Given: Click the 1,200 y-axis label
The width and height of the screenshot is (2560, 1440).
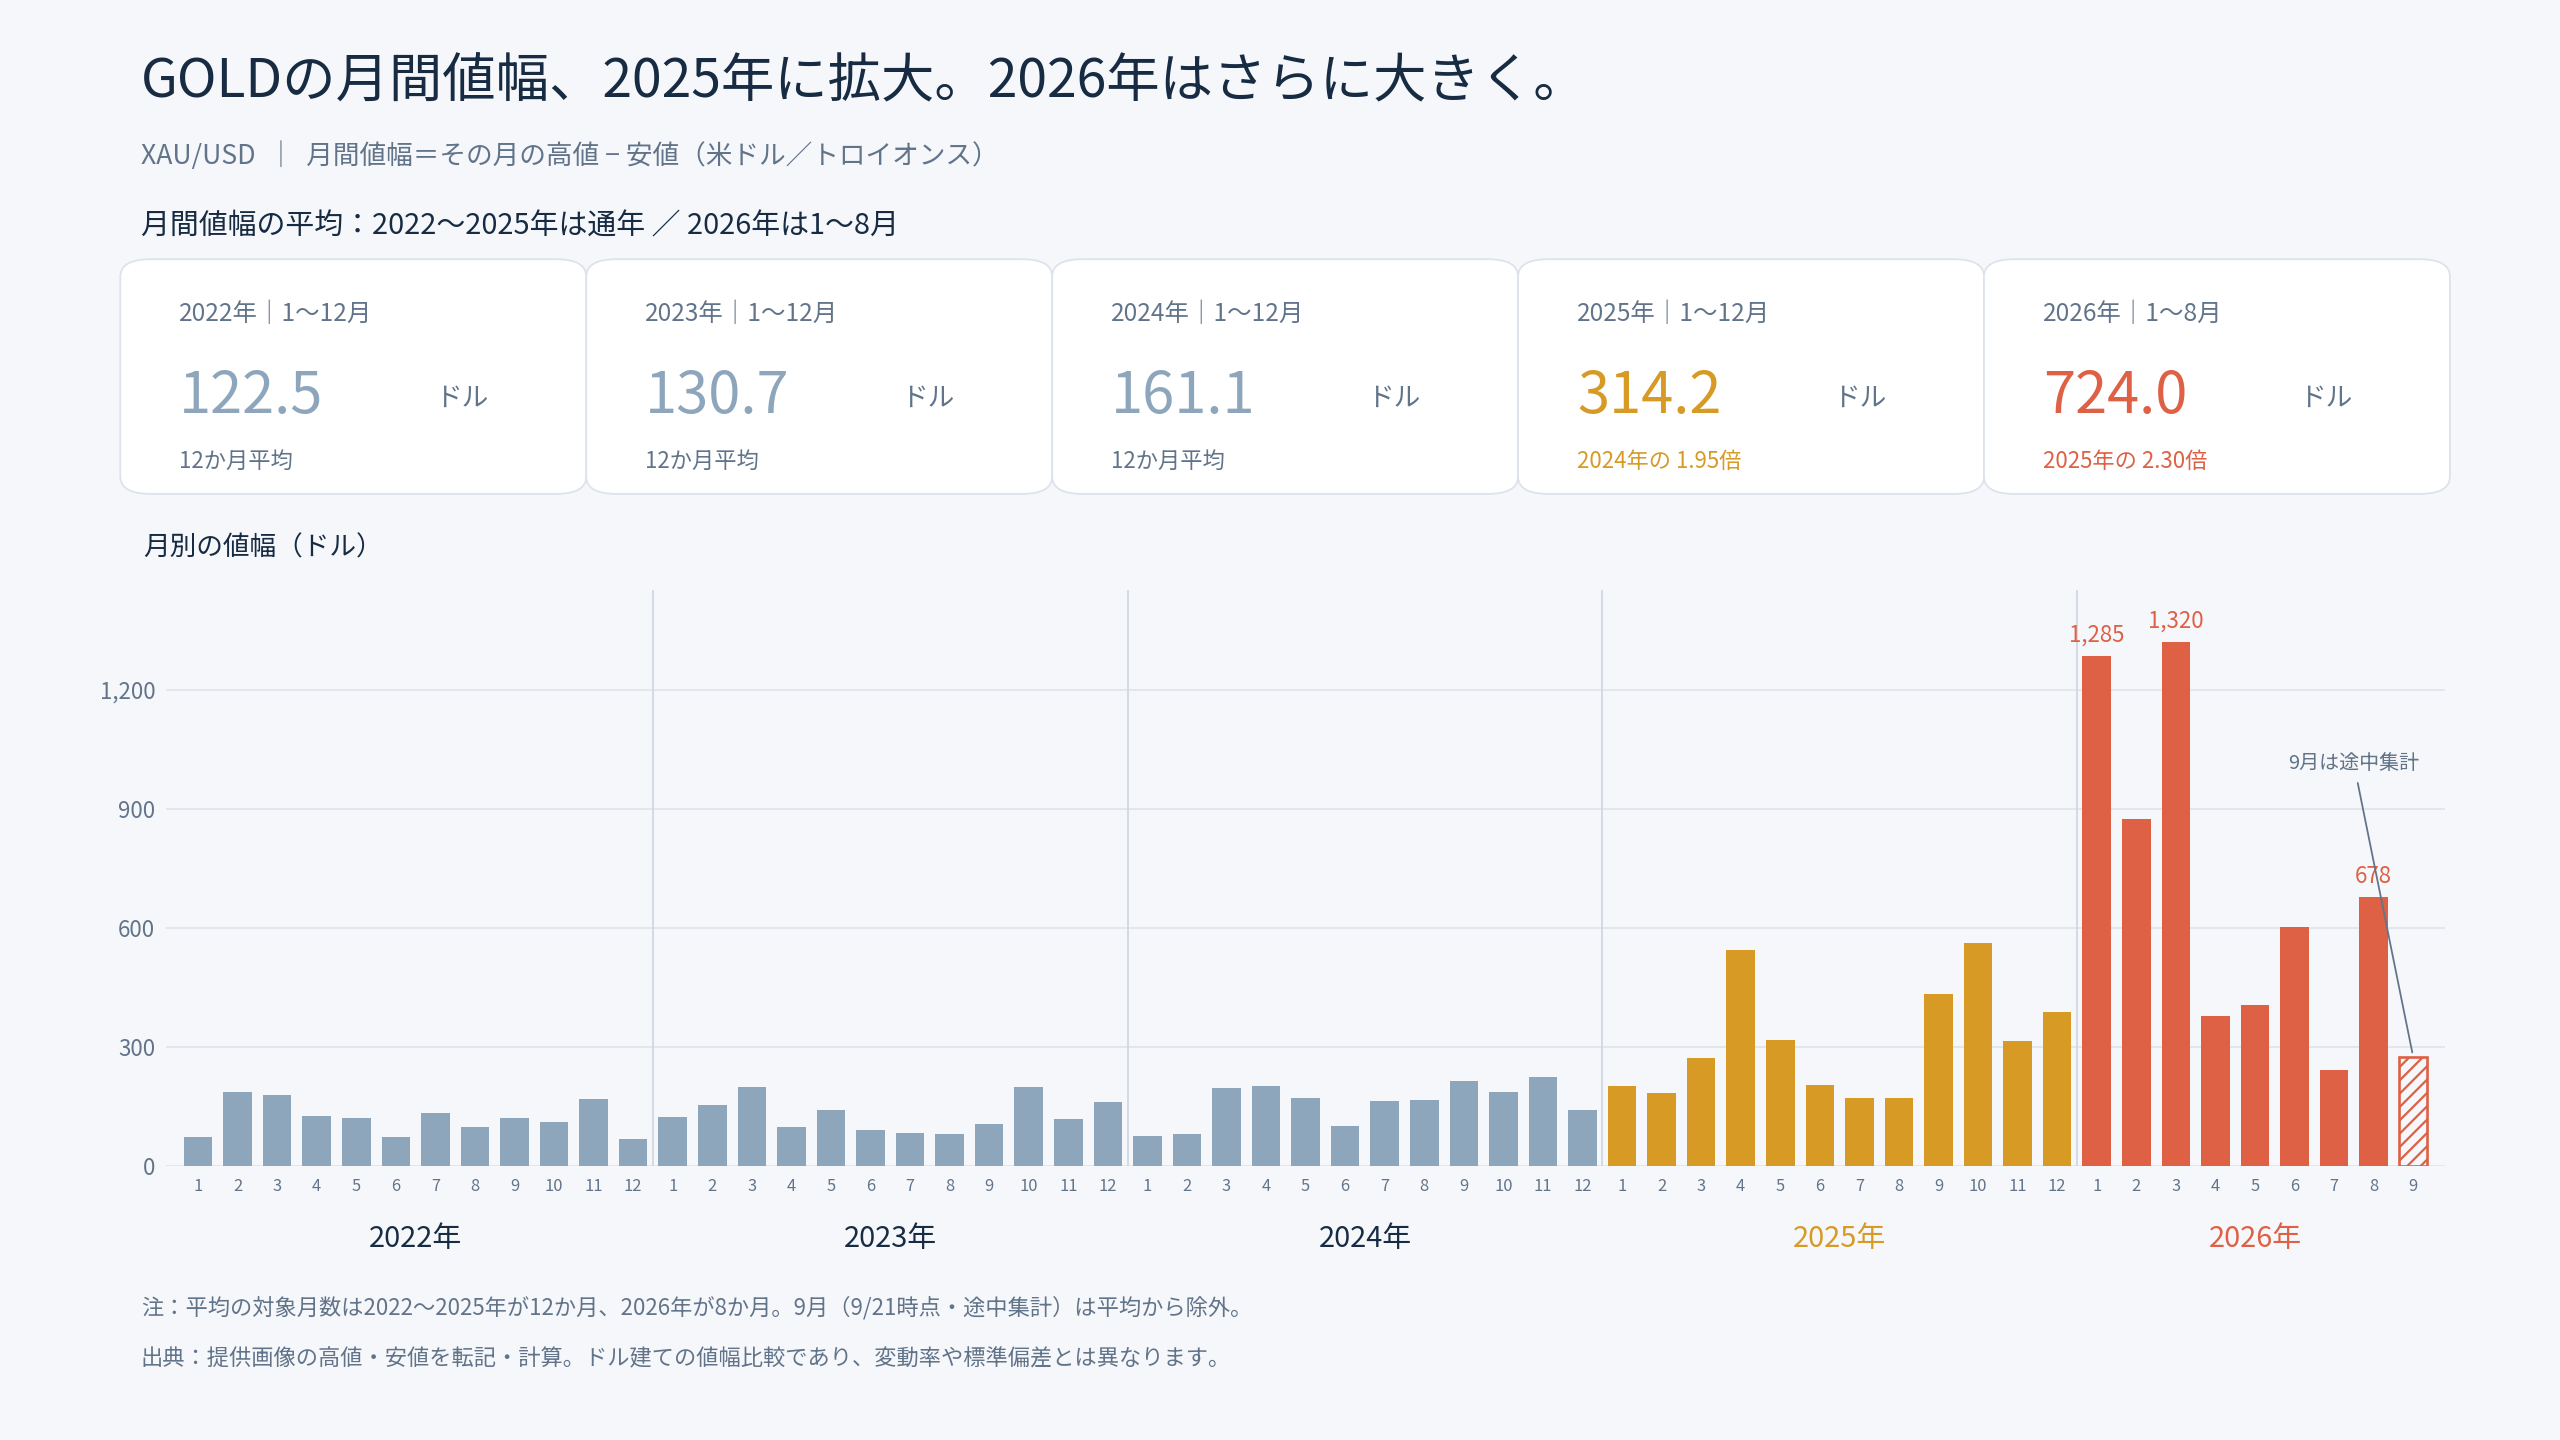Looking at the screenshot, I should (x=128, y=691).
